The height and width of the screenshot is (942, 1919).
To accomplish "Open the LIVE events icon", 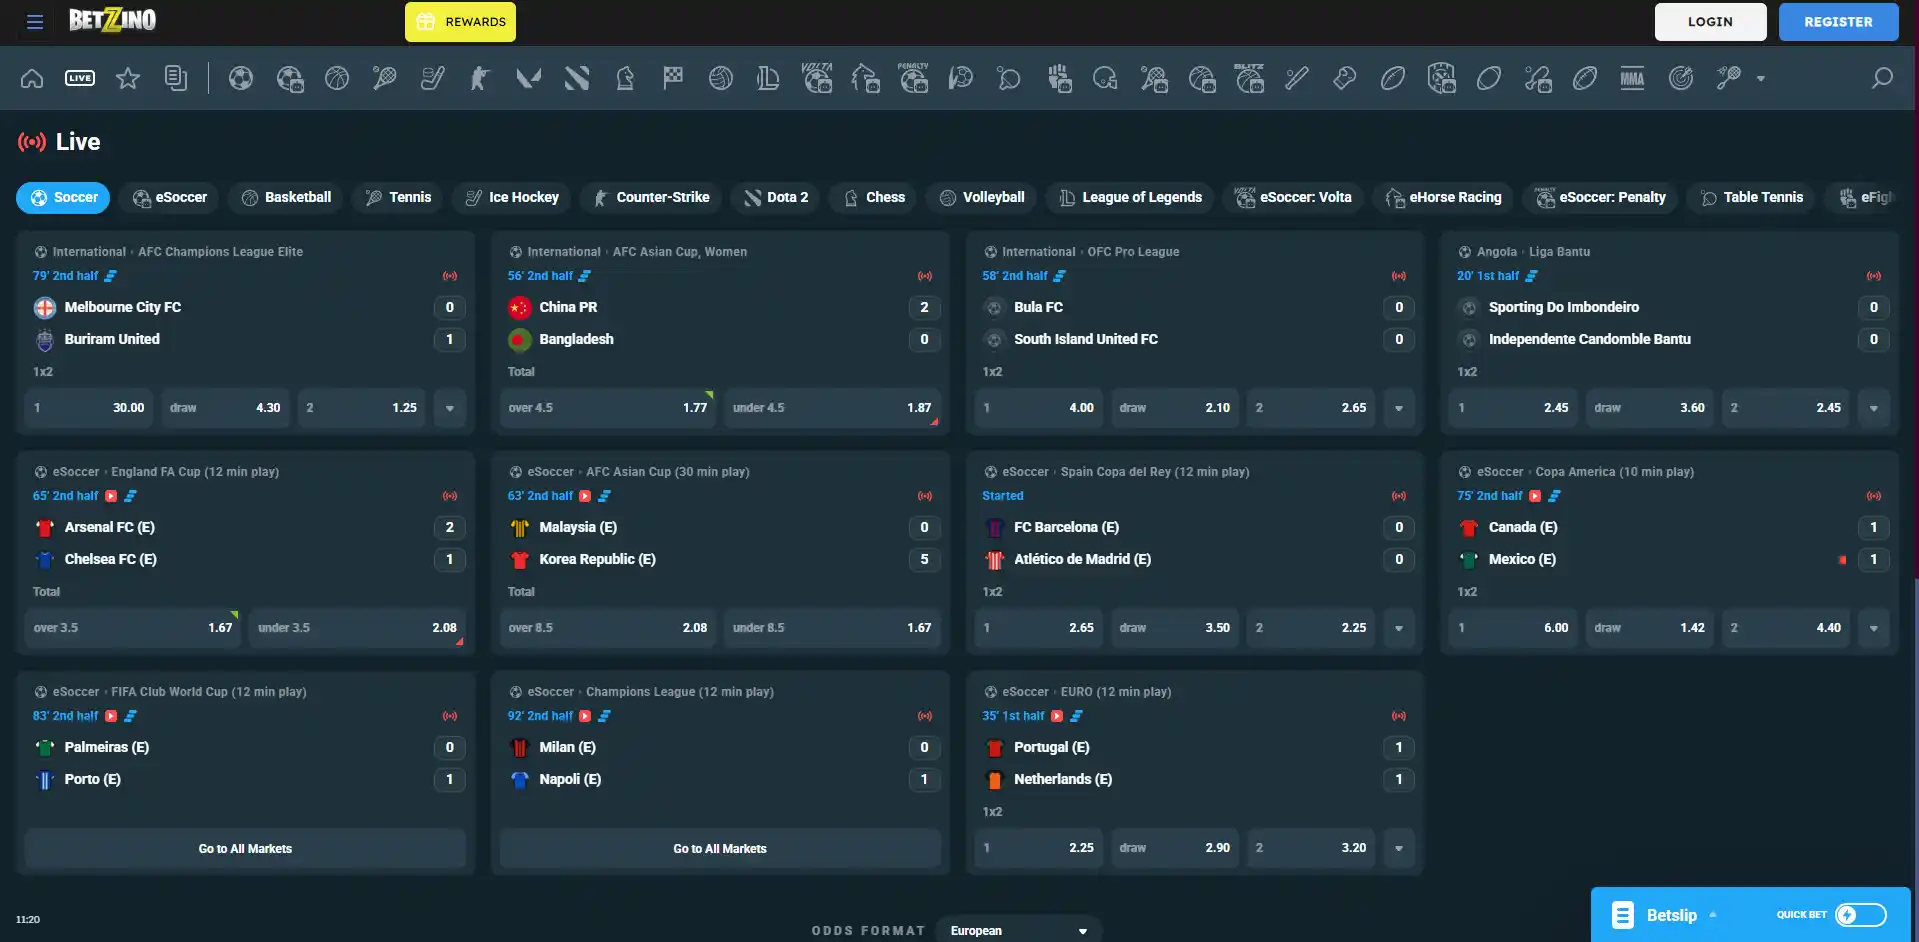I will (80, 78).
